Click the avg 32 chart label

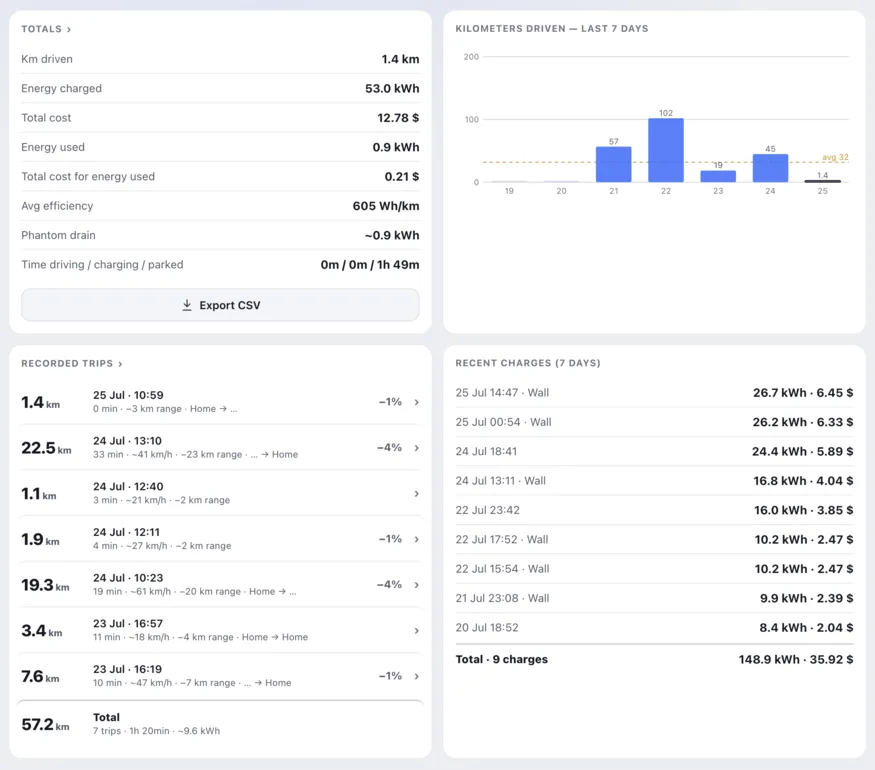[835, 157]
